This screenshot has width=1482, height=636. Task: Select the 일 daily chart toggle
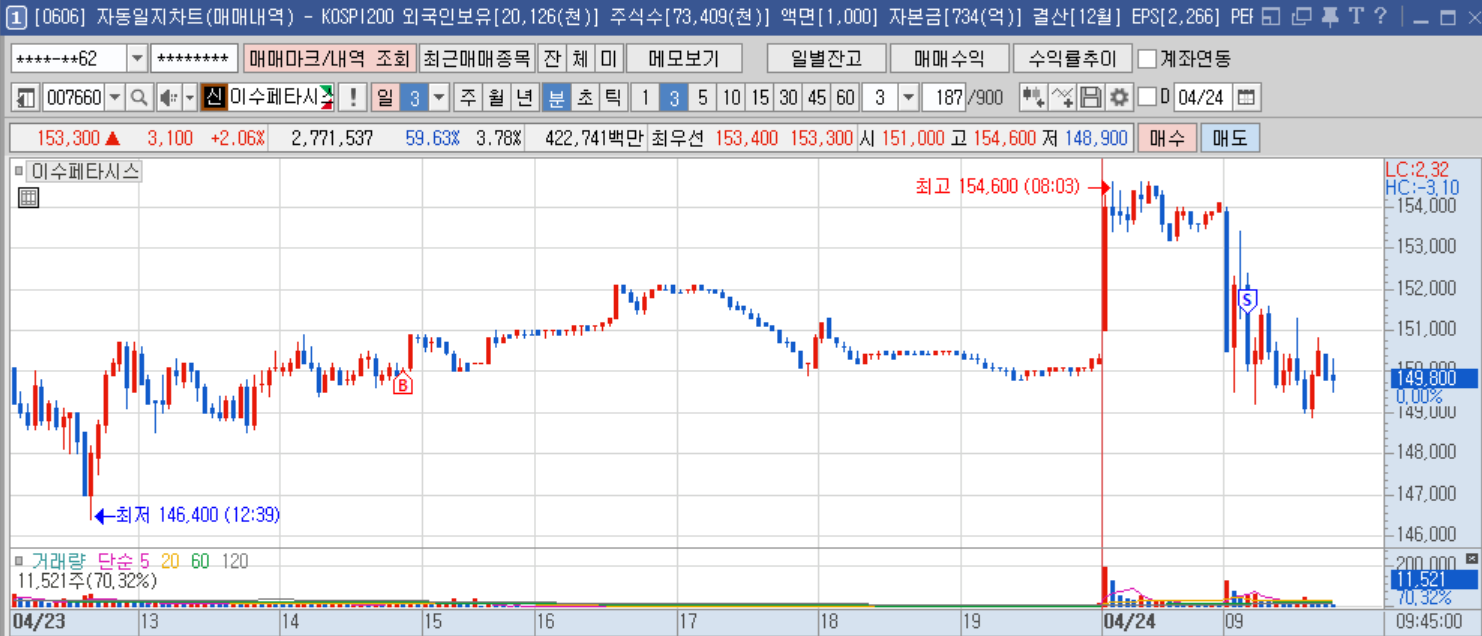tap(384, 98)
